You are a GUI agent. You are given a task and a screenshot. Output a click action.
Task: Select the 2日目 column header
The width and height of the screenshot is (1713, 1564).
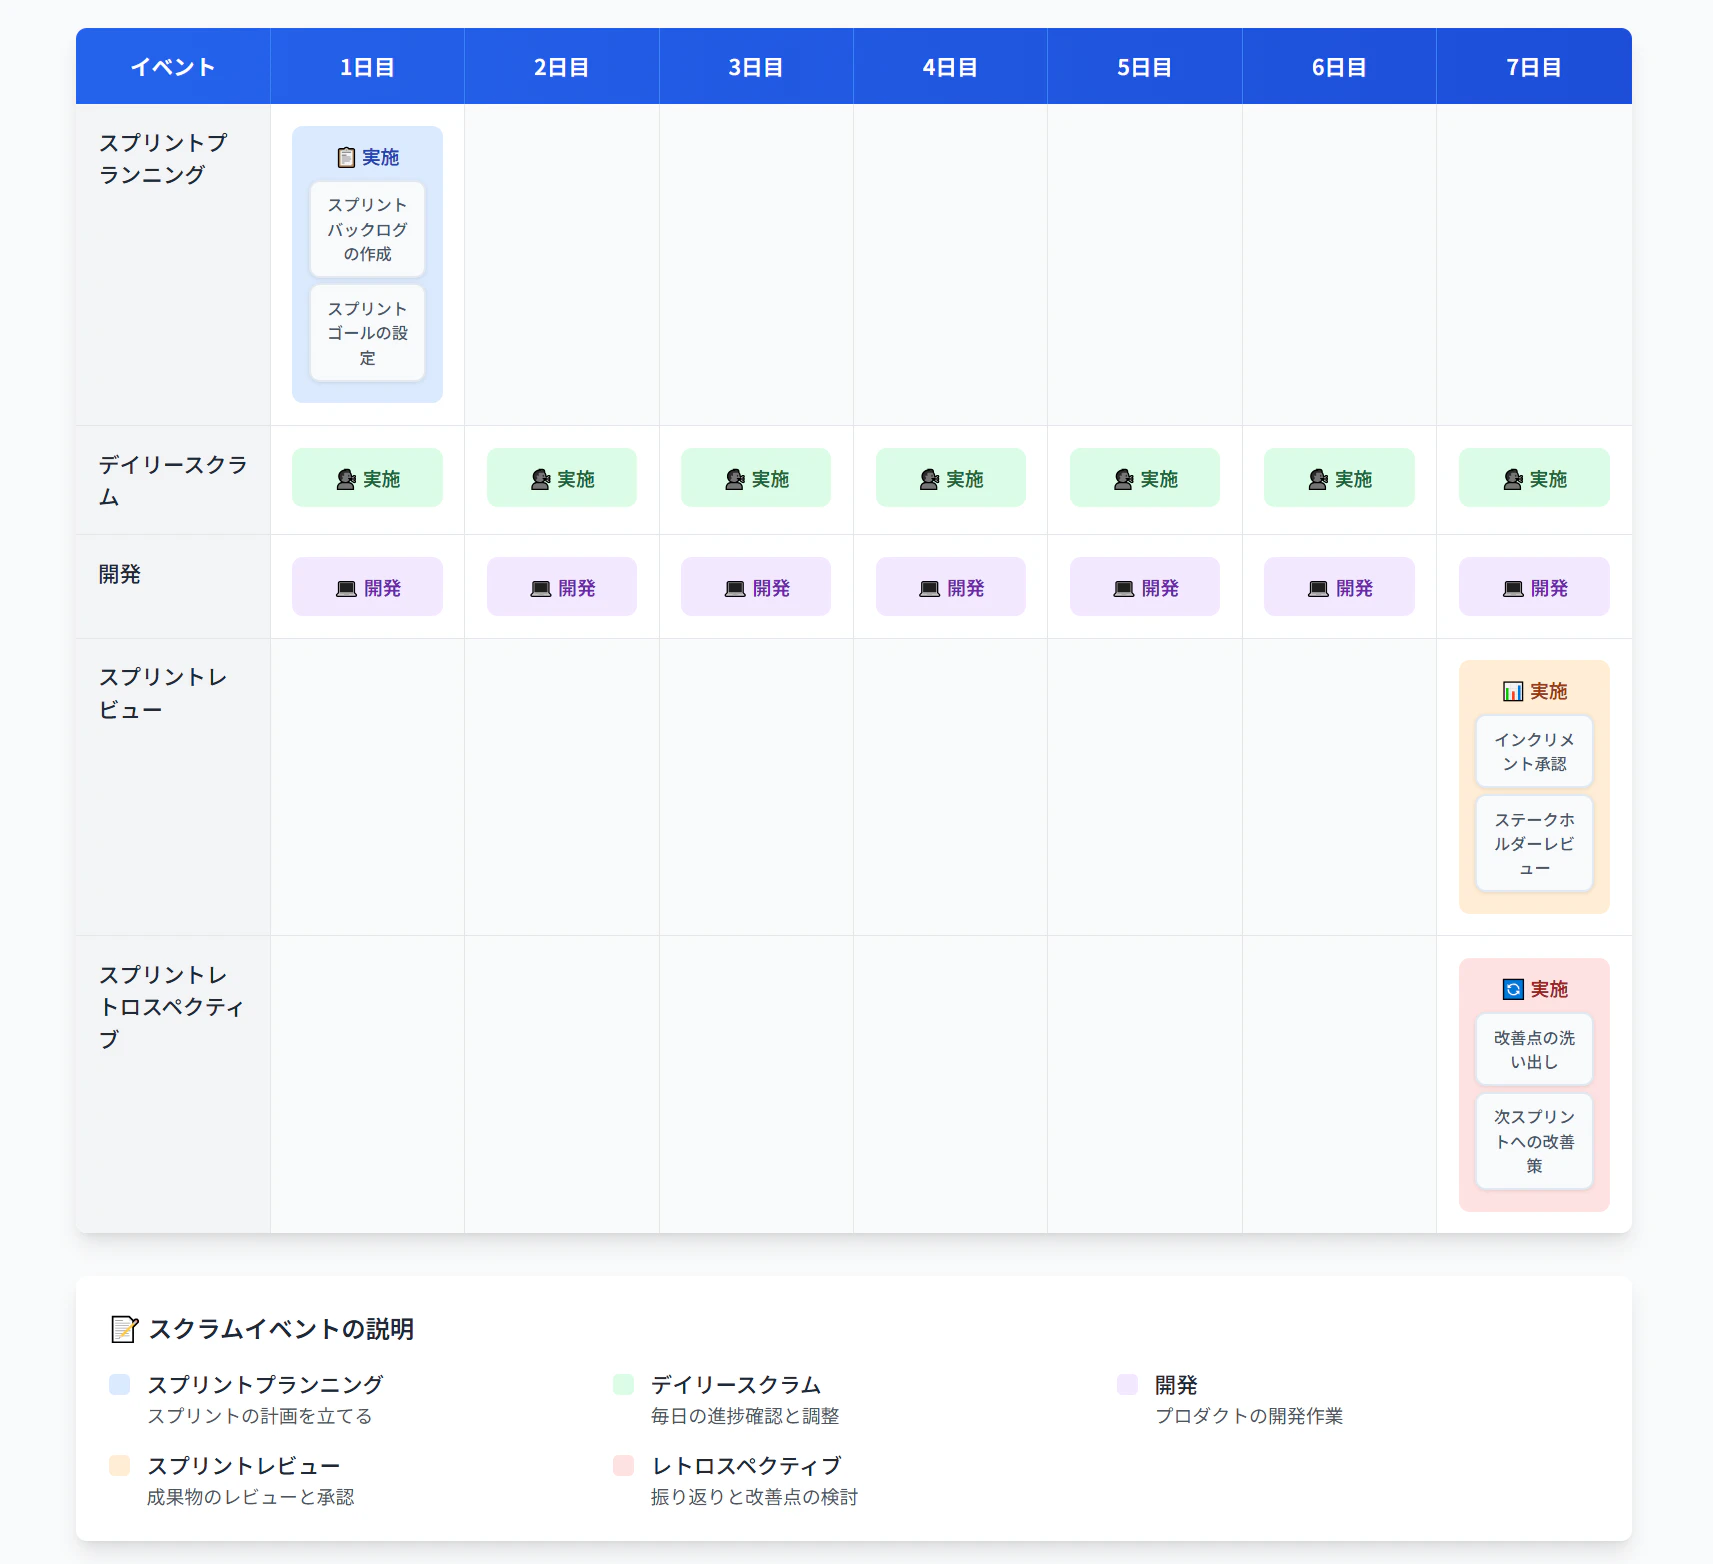(562, 66)
